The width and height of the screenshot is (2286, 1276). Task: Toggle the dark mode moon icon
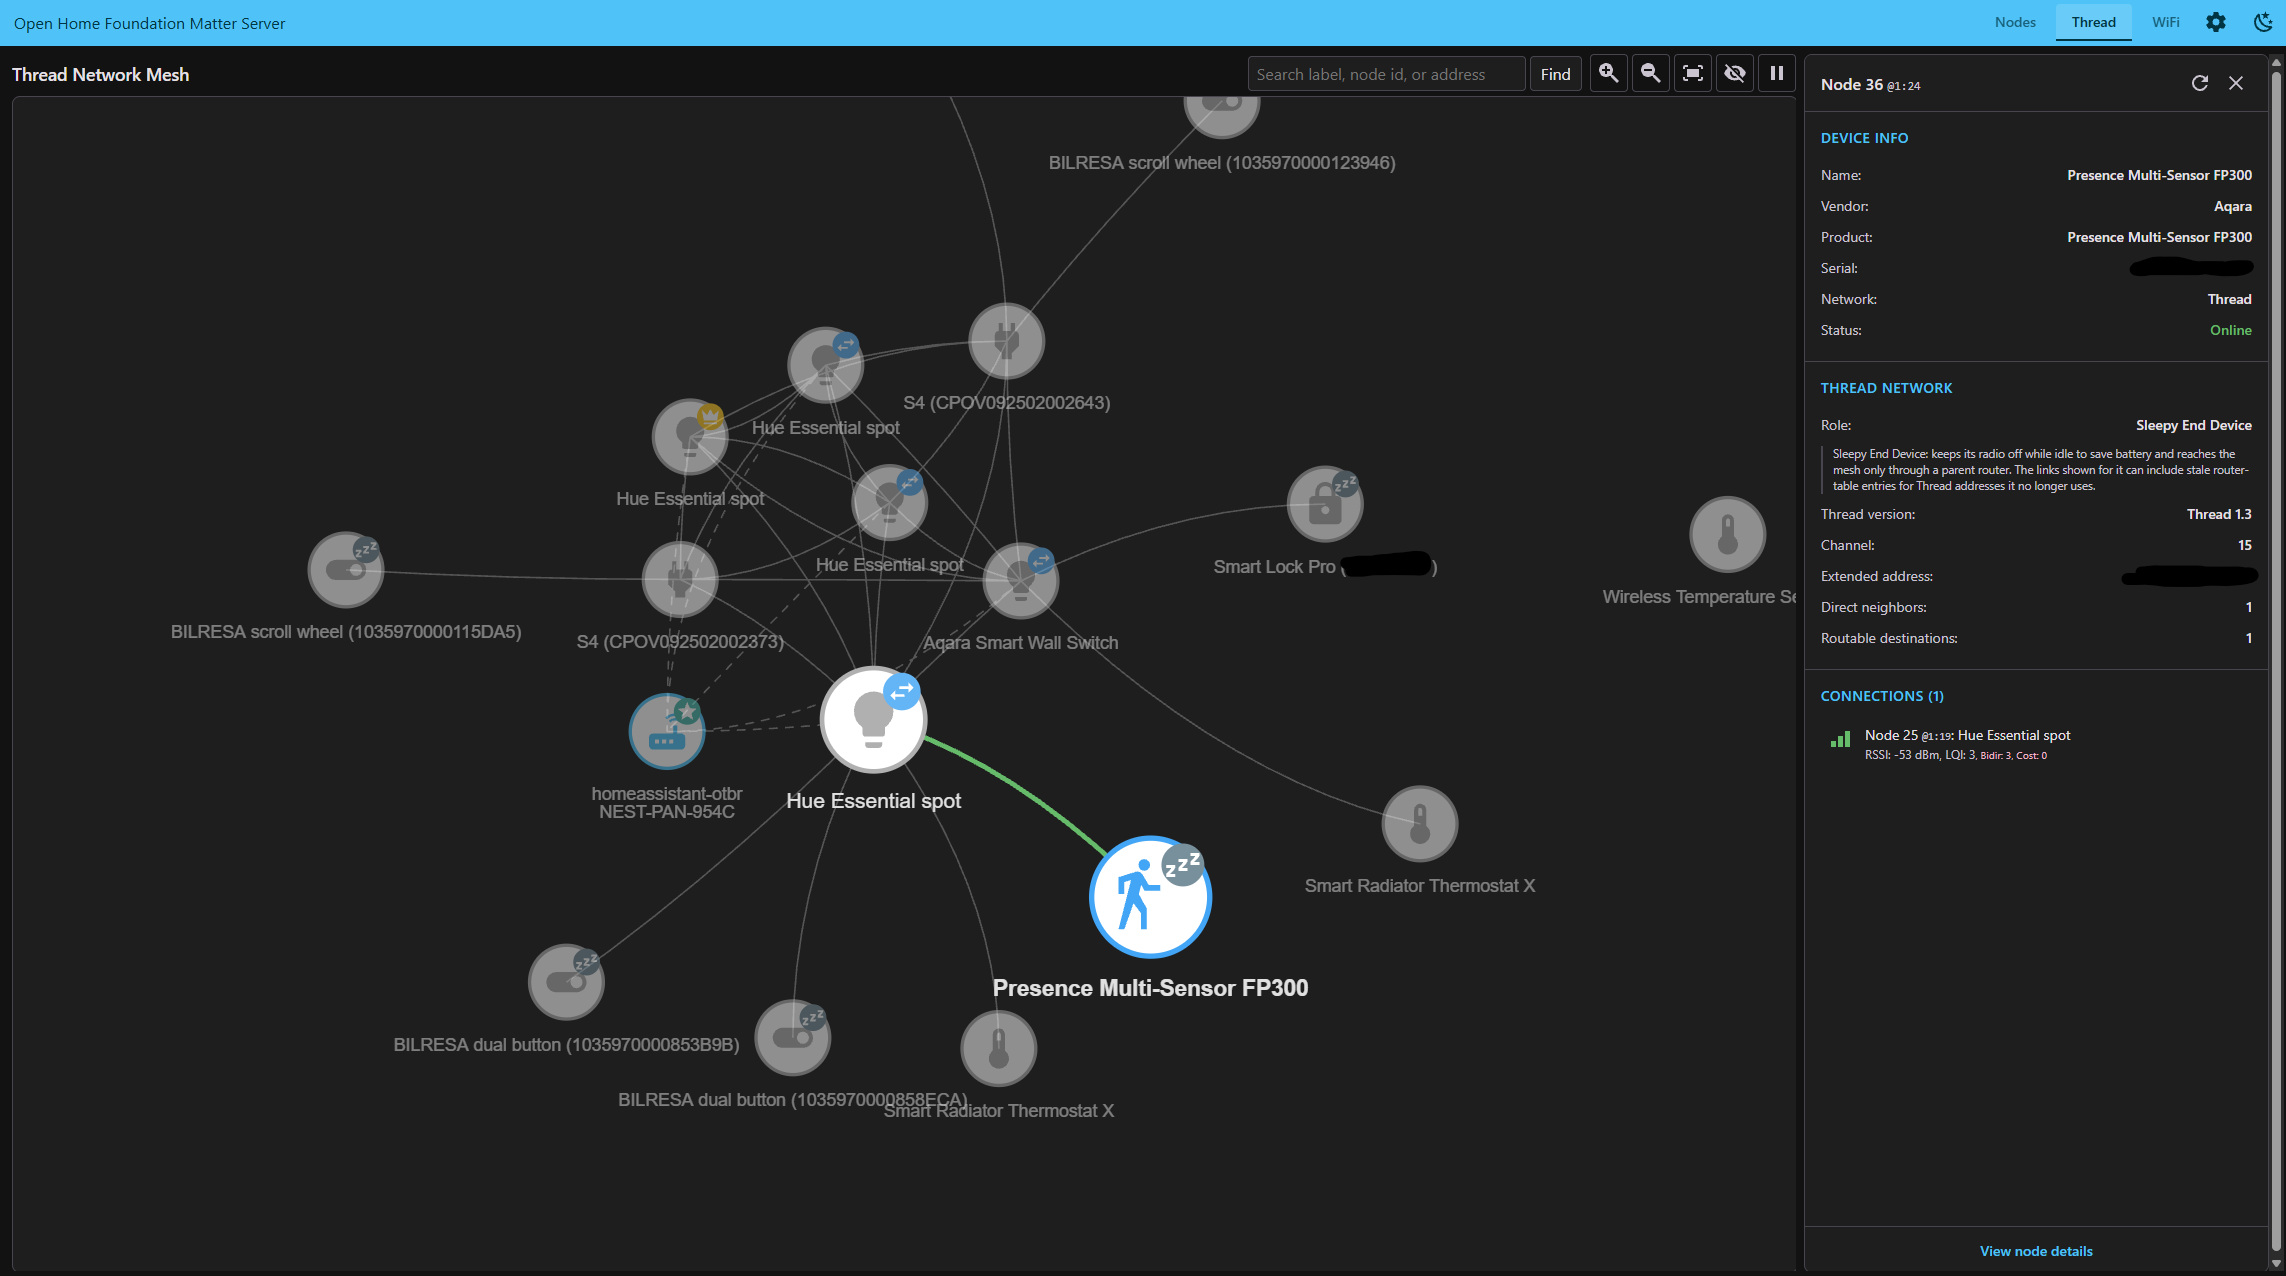[2262, 22]
